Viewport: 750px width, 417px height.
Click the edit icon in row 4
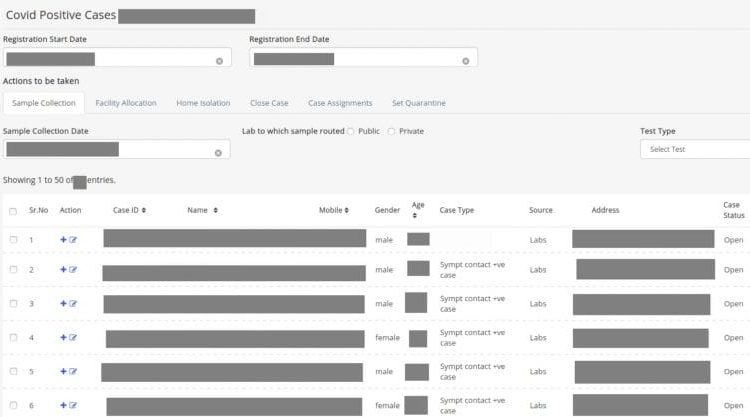73,337
